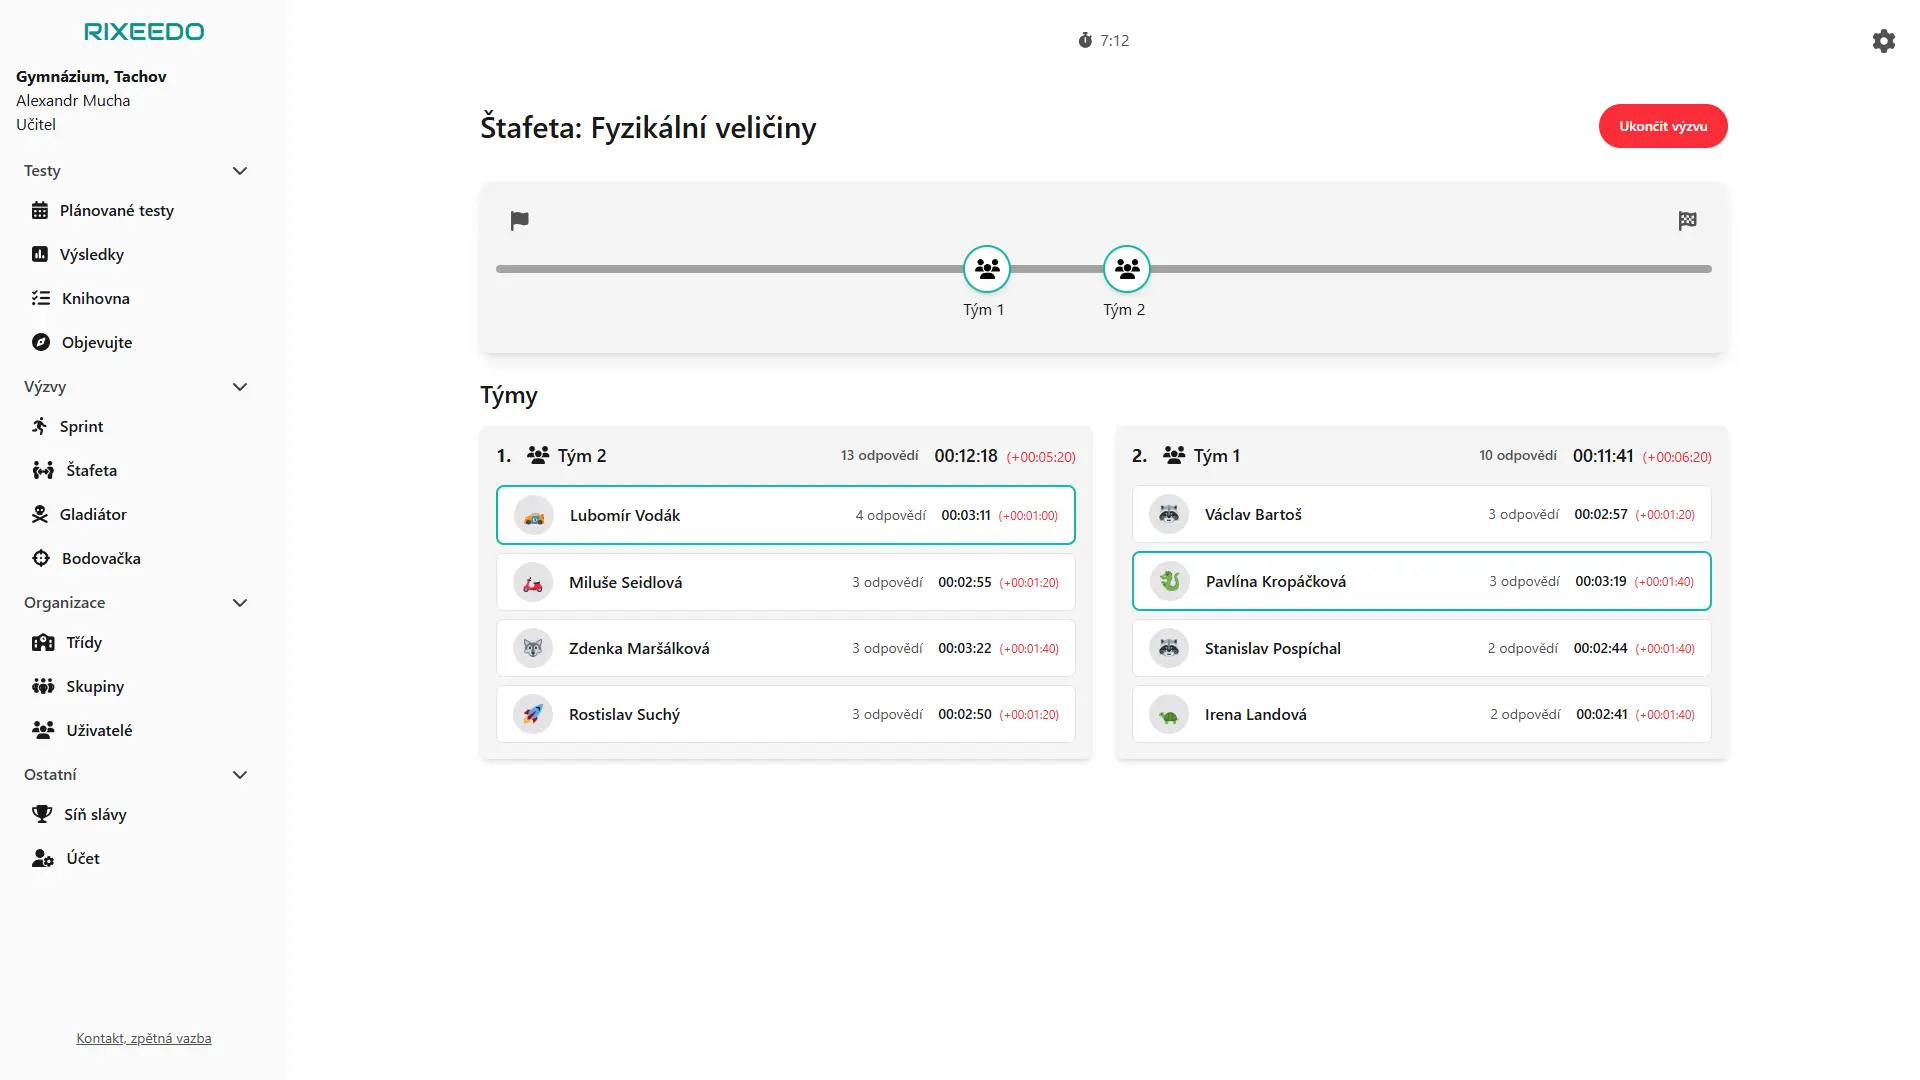Click Irena Landová's turtle avatar
Screen dimensions: 1920x1080
(1168, 715)
